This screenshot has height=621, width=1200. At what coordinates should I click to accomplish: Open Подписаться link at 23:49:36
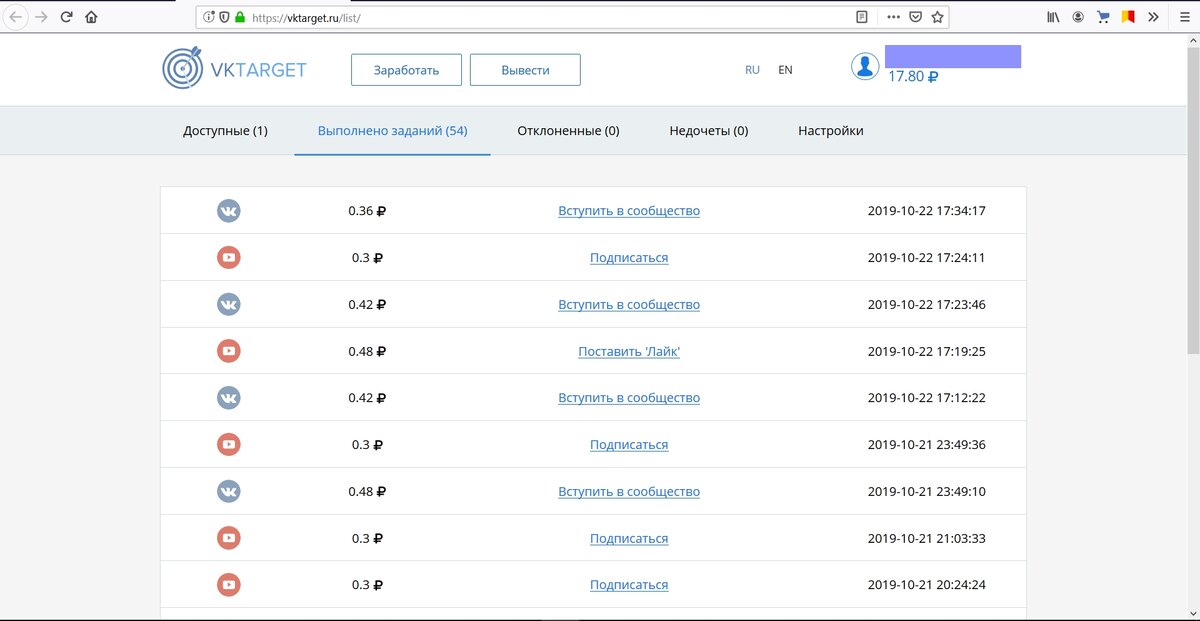coord(629,445)
